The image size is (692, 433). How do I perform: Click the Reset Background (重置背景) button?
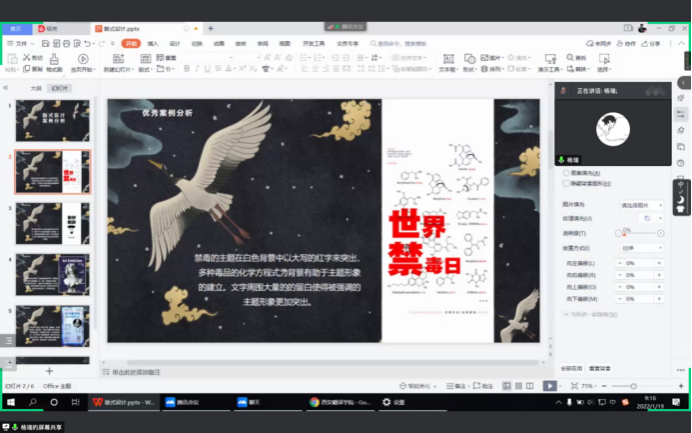[x=599, y=367]
